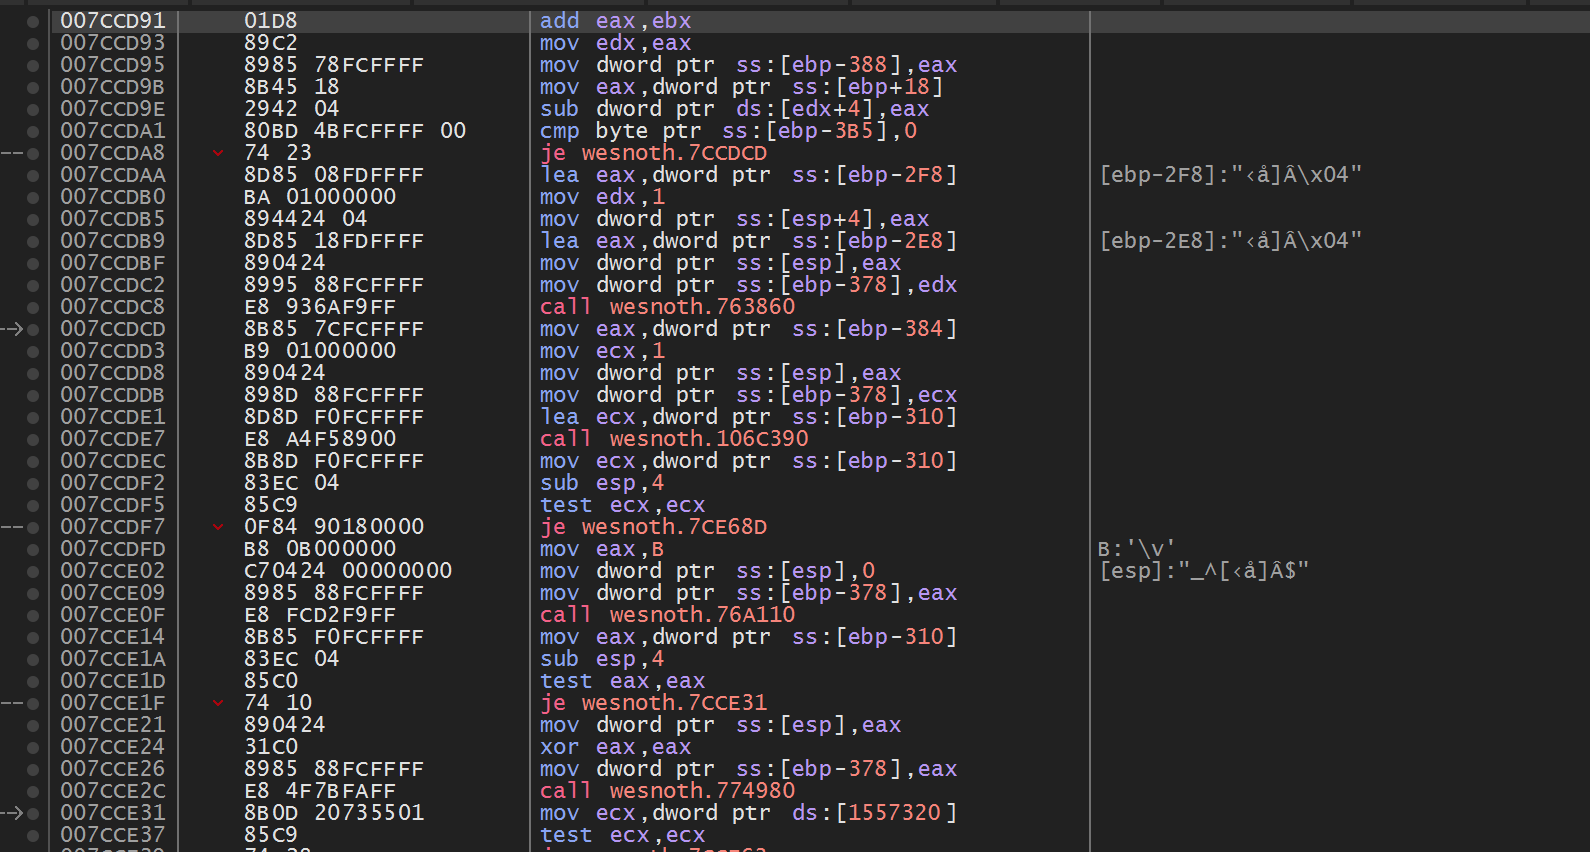The width and height of the screenshot is (1590, 852).
Task: Click the comment starting with [ebp-2F8]
Action: click(x=1231, y=175)
